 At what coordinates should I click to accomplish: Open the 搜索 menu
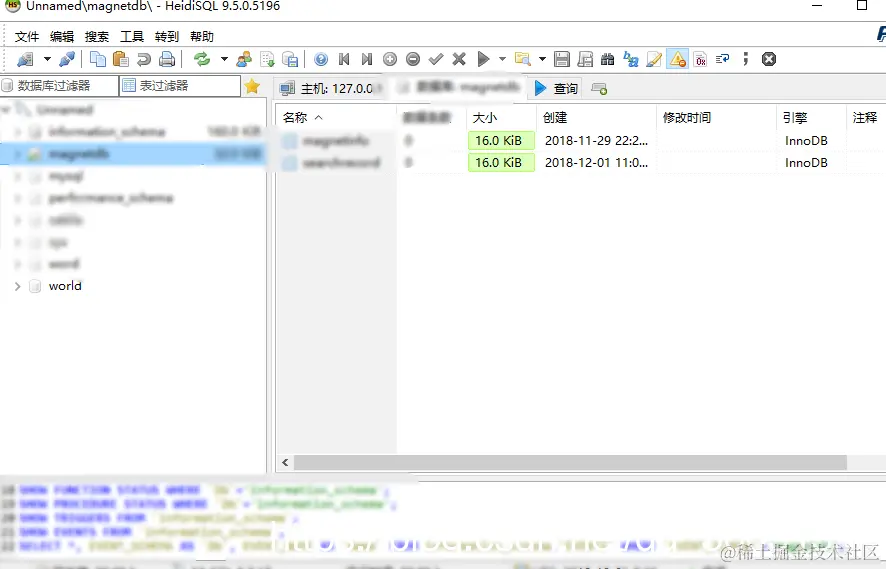97,37
